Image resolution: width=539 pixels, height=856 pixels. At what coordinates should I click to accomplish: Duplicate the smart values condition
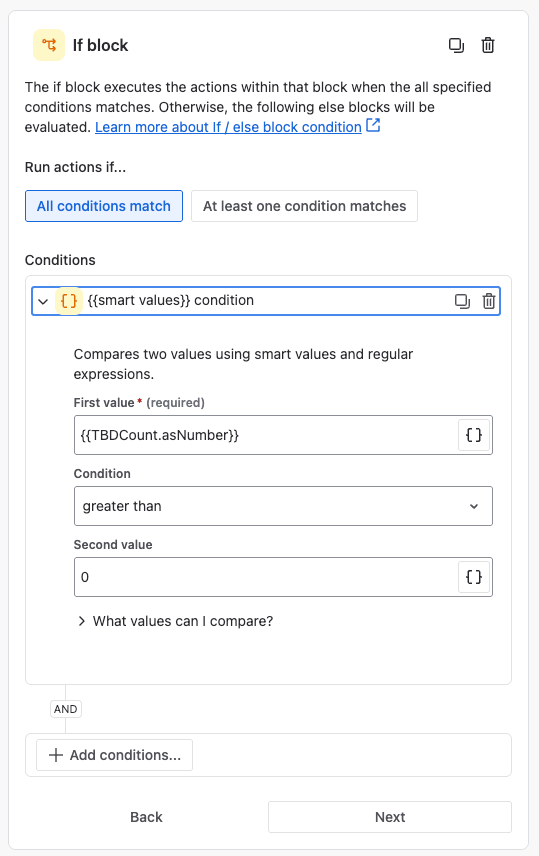pyautogui.click(x=462, y=301)
